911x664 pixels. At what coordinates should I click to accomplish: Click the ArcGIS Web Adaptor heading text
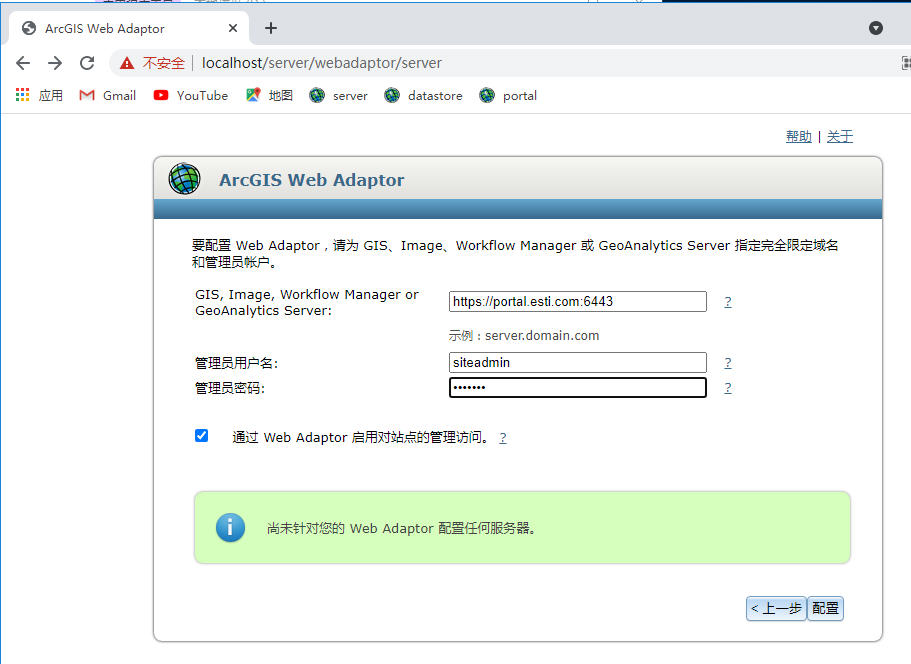(x=311, y=180)
